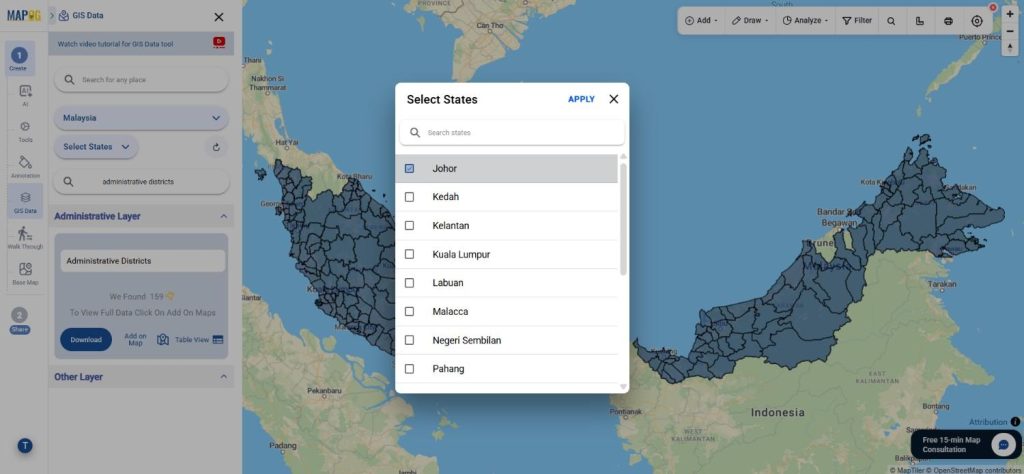Enable the Labuan checkbox
The width and height of the screenshot is (1024, 474).
point(409,283)
